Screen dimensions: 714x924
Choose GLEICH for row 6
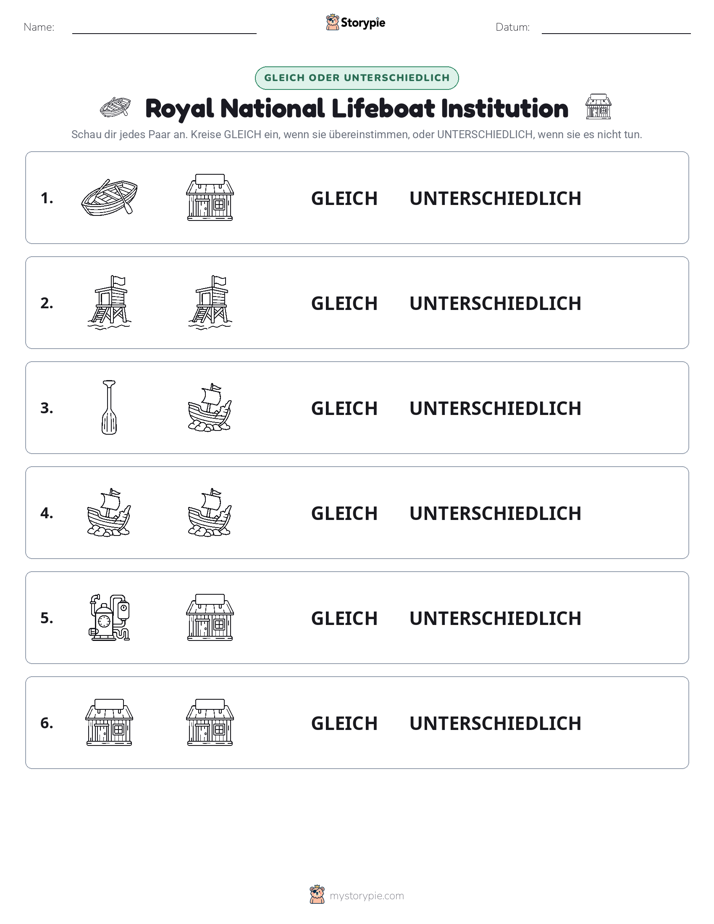click(x=344, y=723)
